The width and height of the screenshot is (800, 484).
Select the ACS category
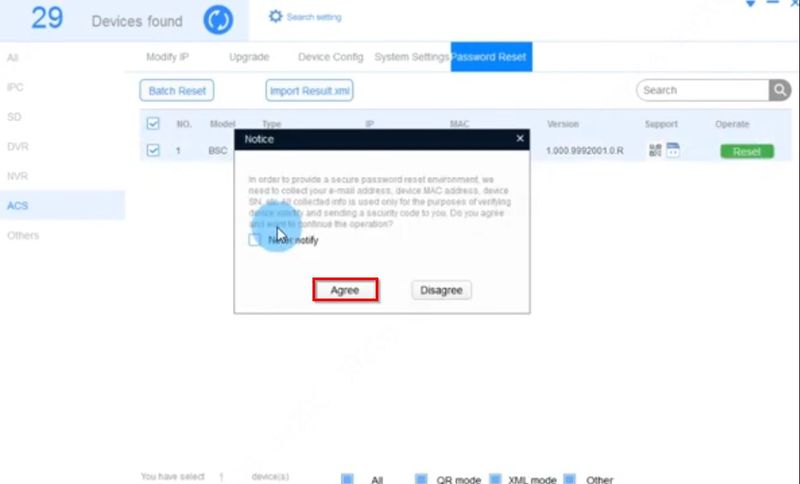point(62,205)
